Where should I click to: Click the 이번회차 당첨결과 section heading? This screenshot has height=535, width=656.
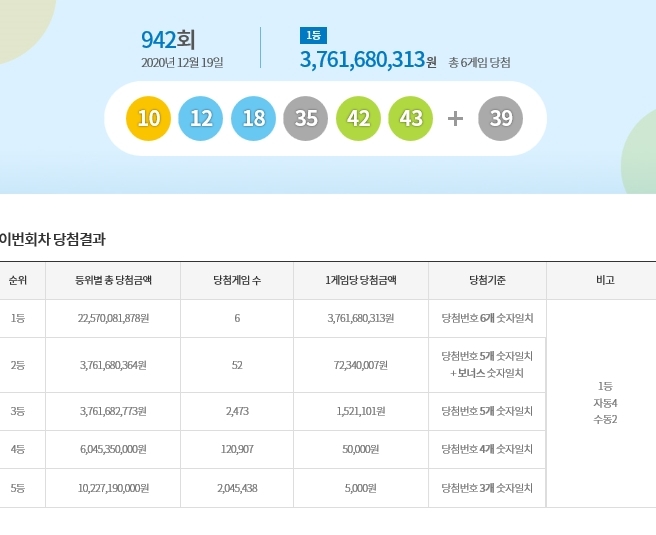pos(53,239)
